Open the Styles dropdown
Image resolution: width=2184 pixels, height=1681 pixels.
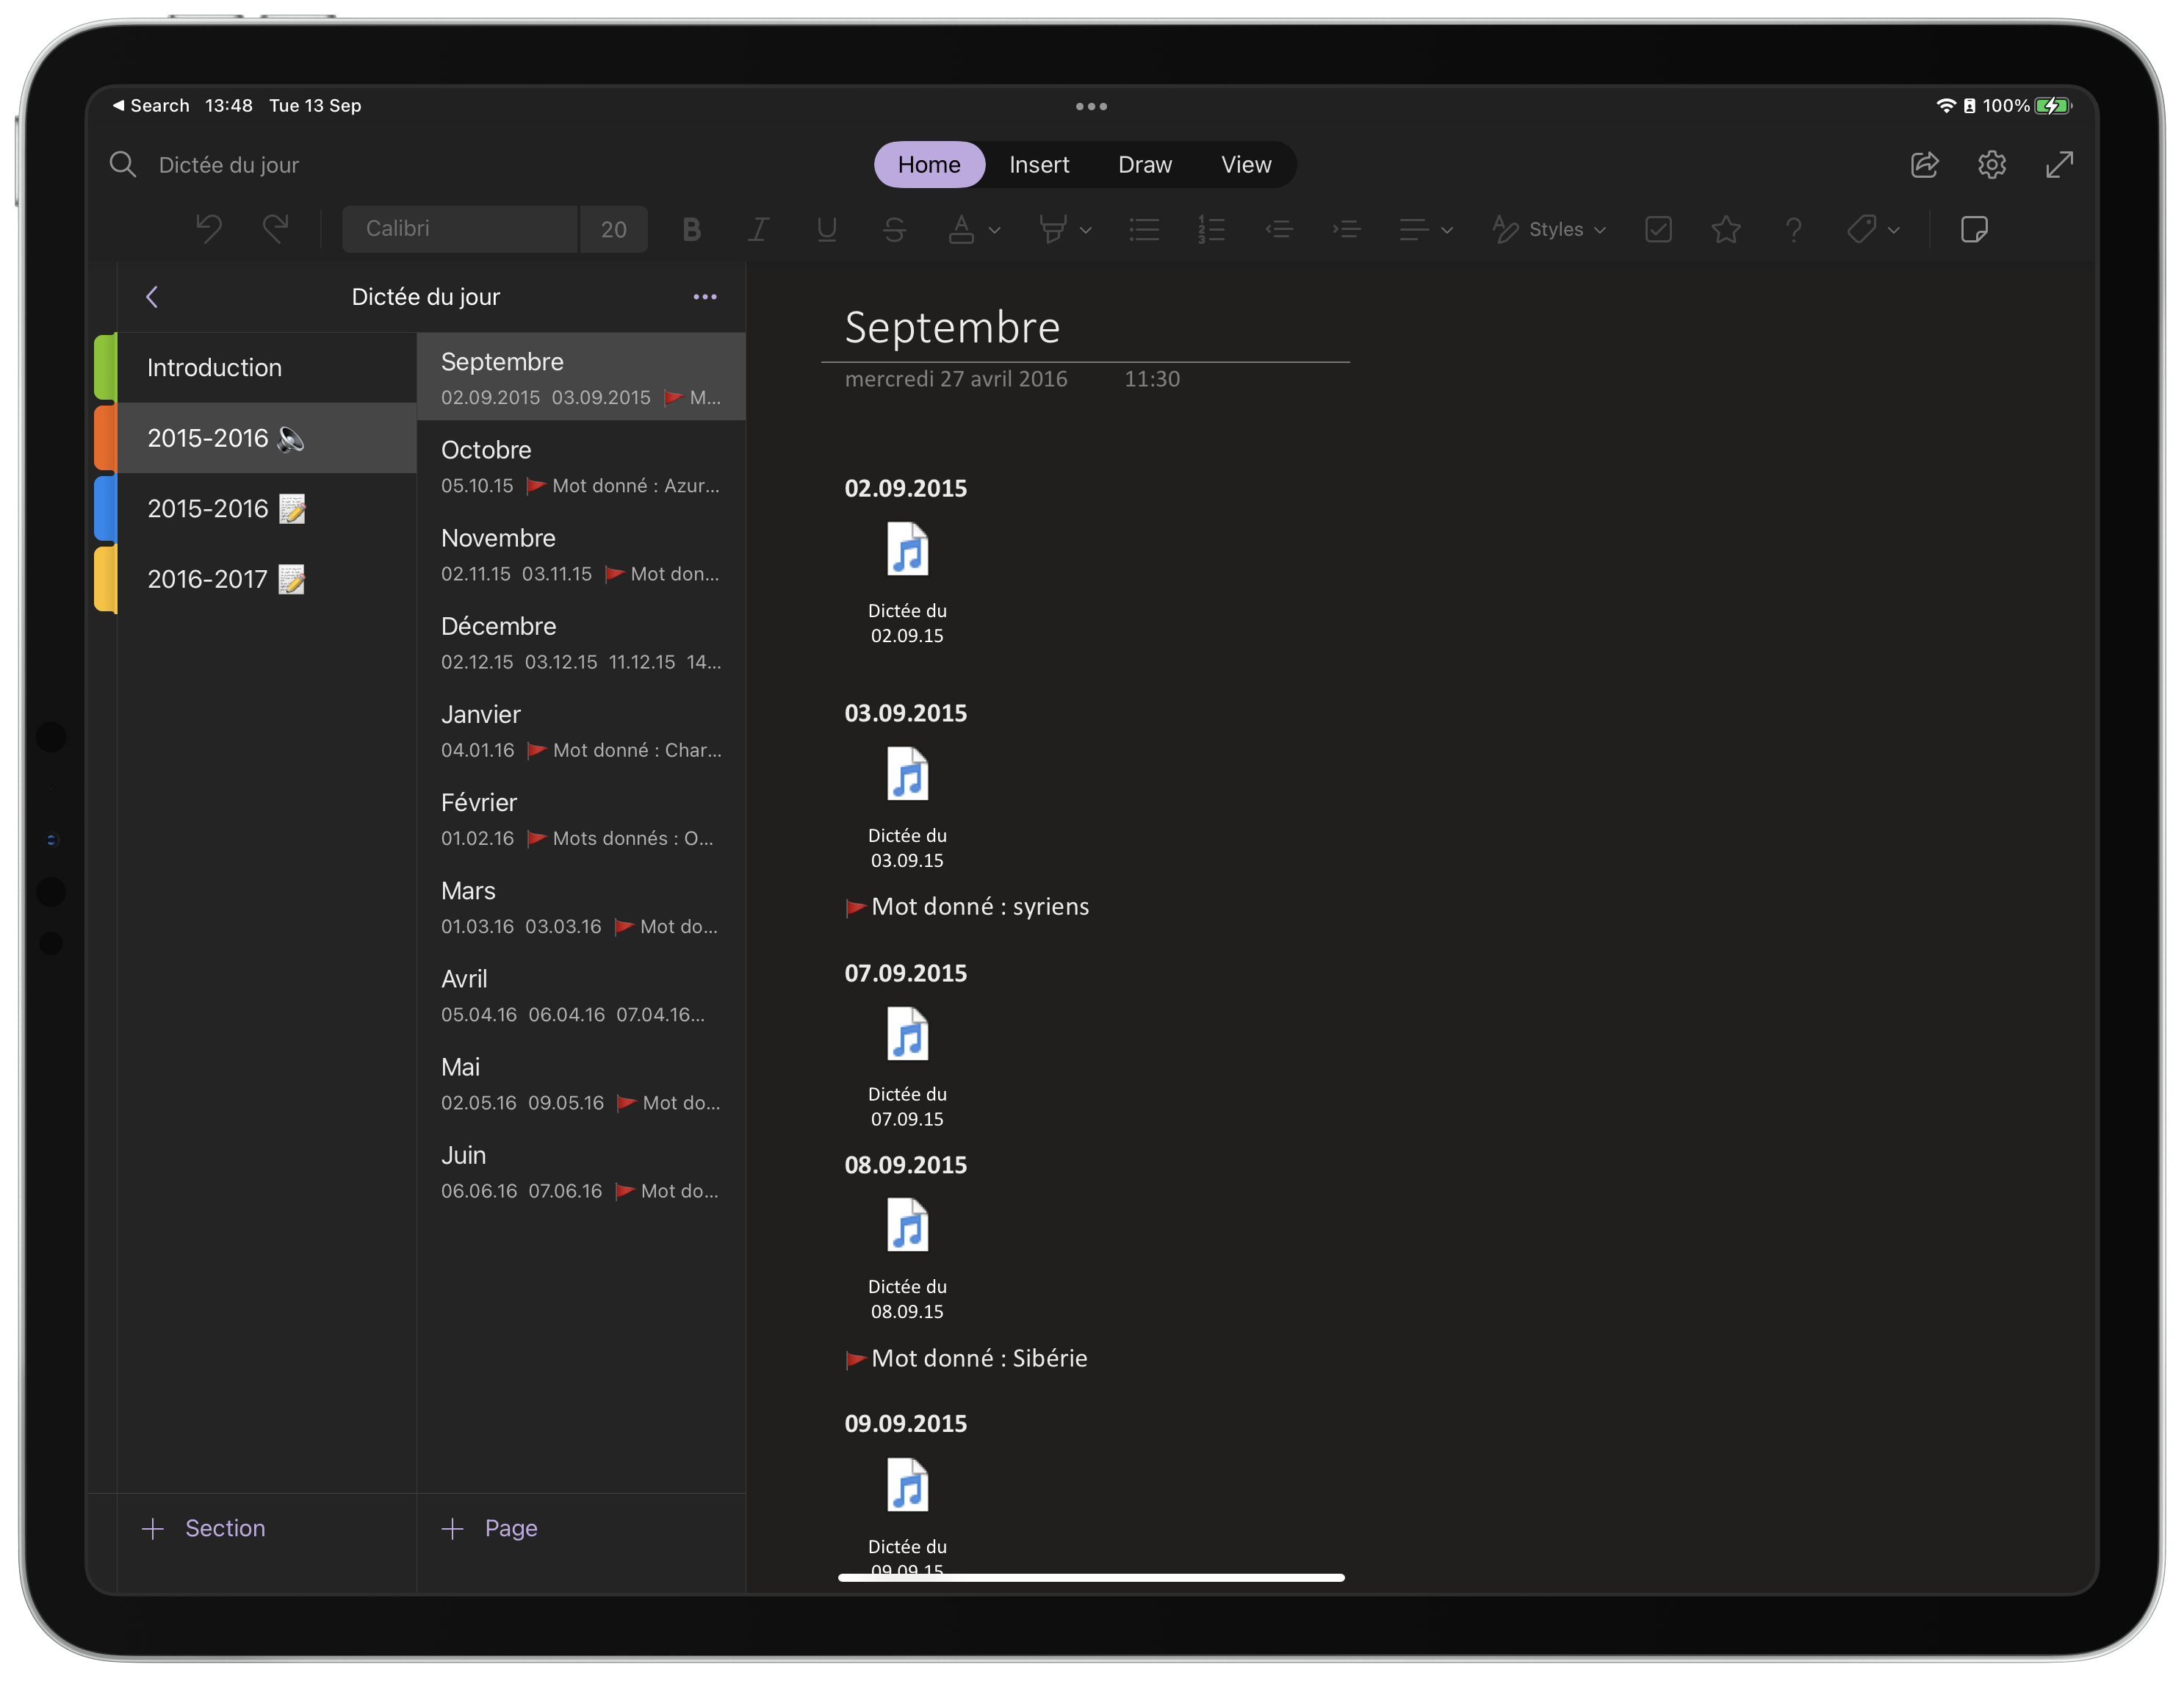click(1549, 230)
